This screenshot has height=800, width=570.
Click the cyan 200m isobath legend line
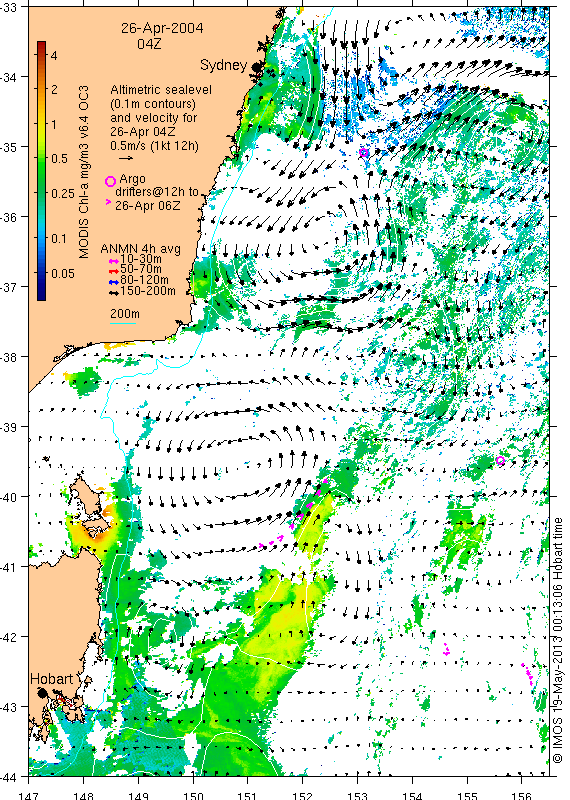coord(123,323)
